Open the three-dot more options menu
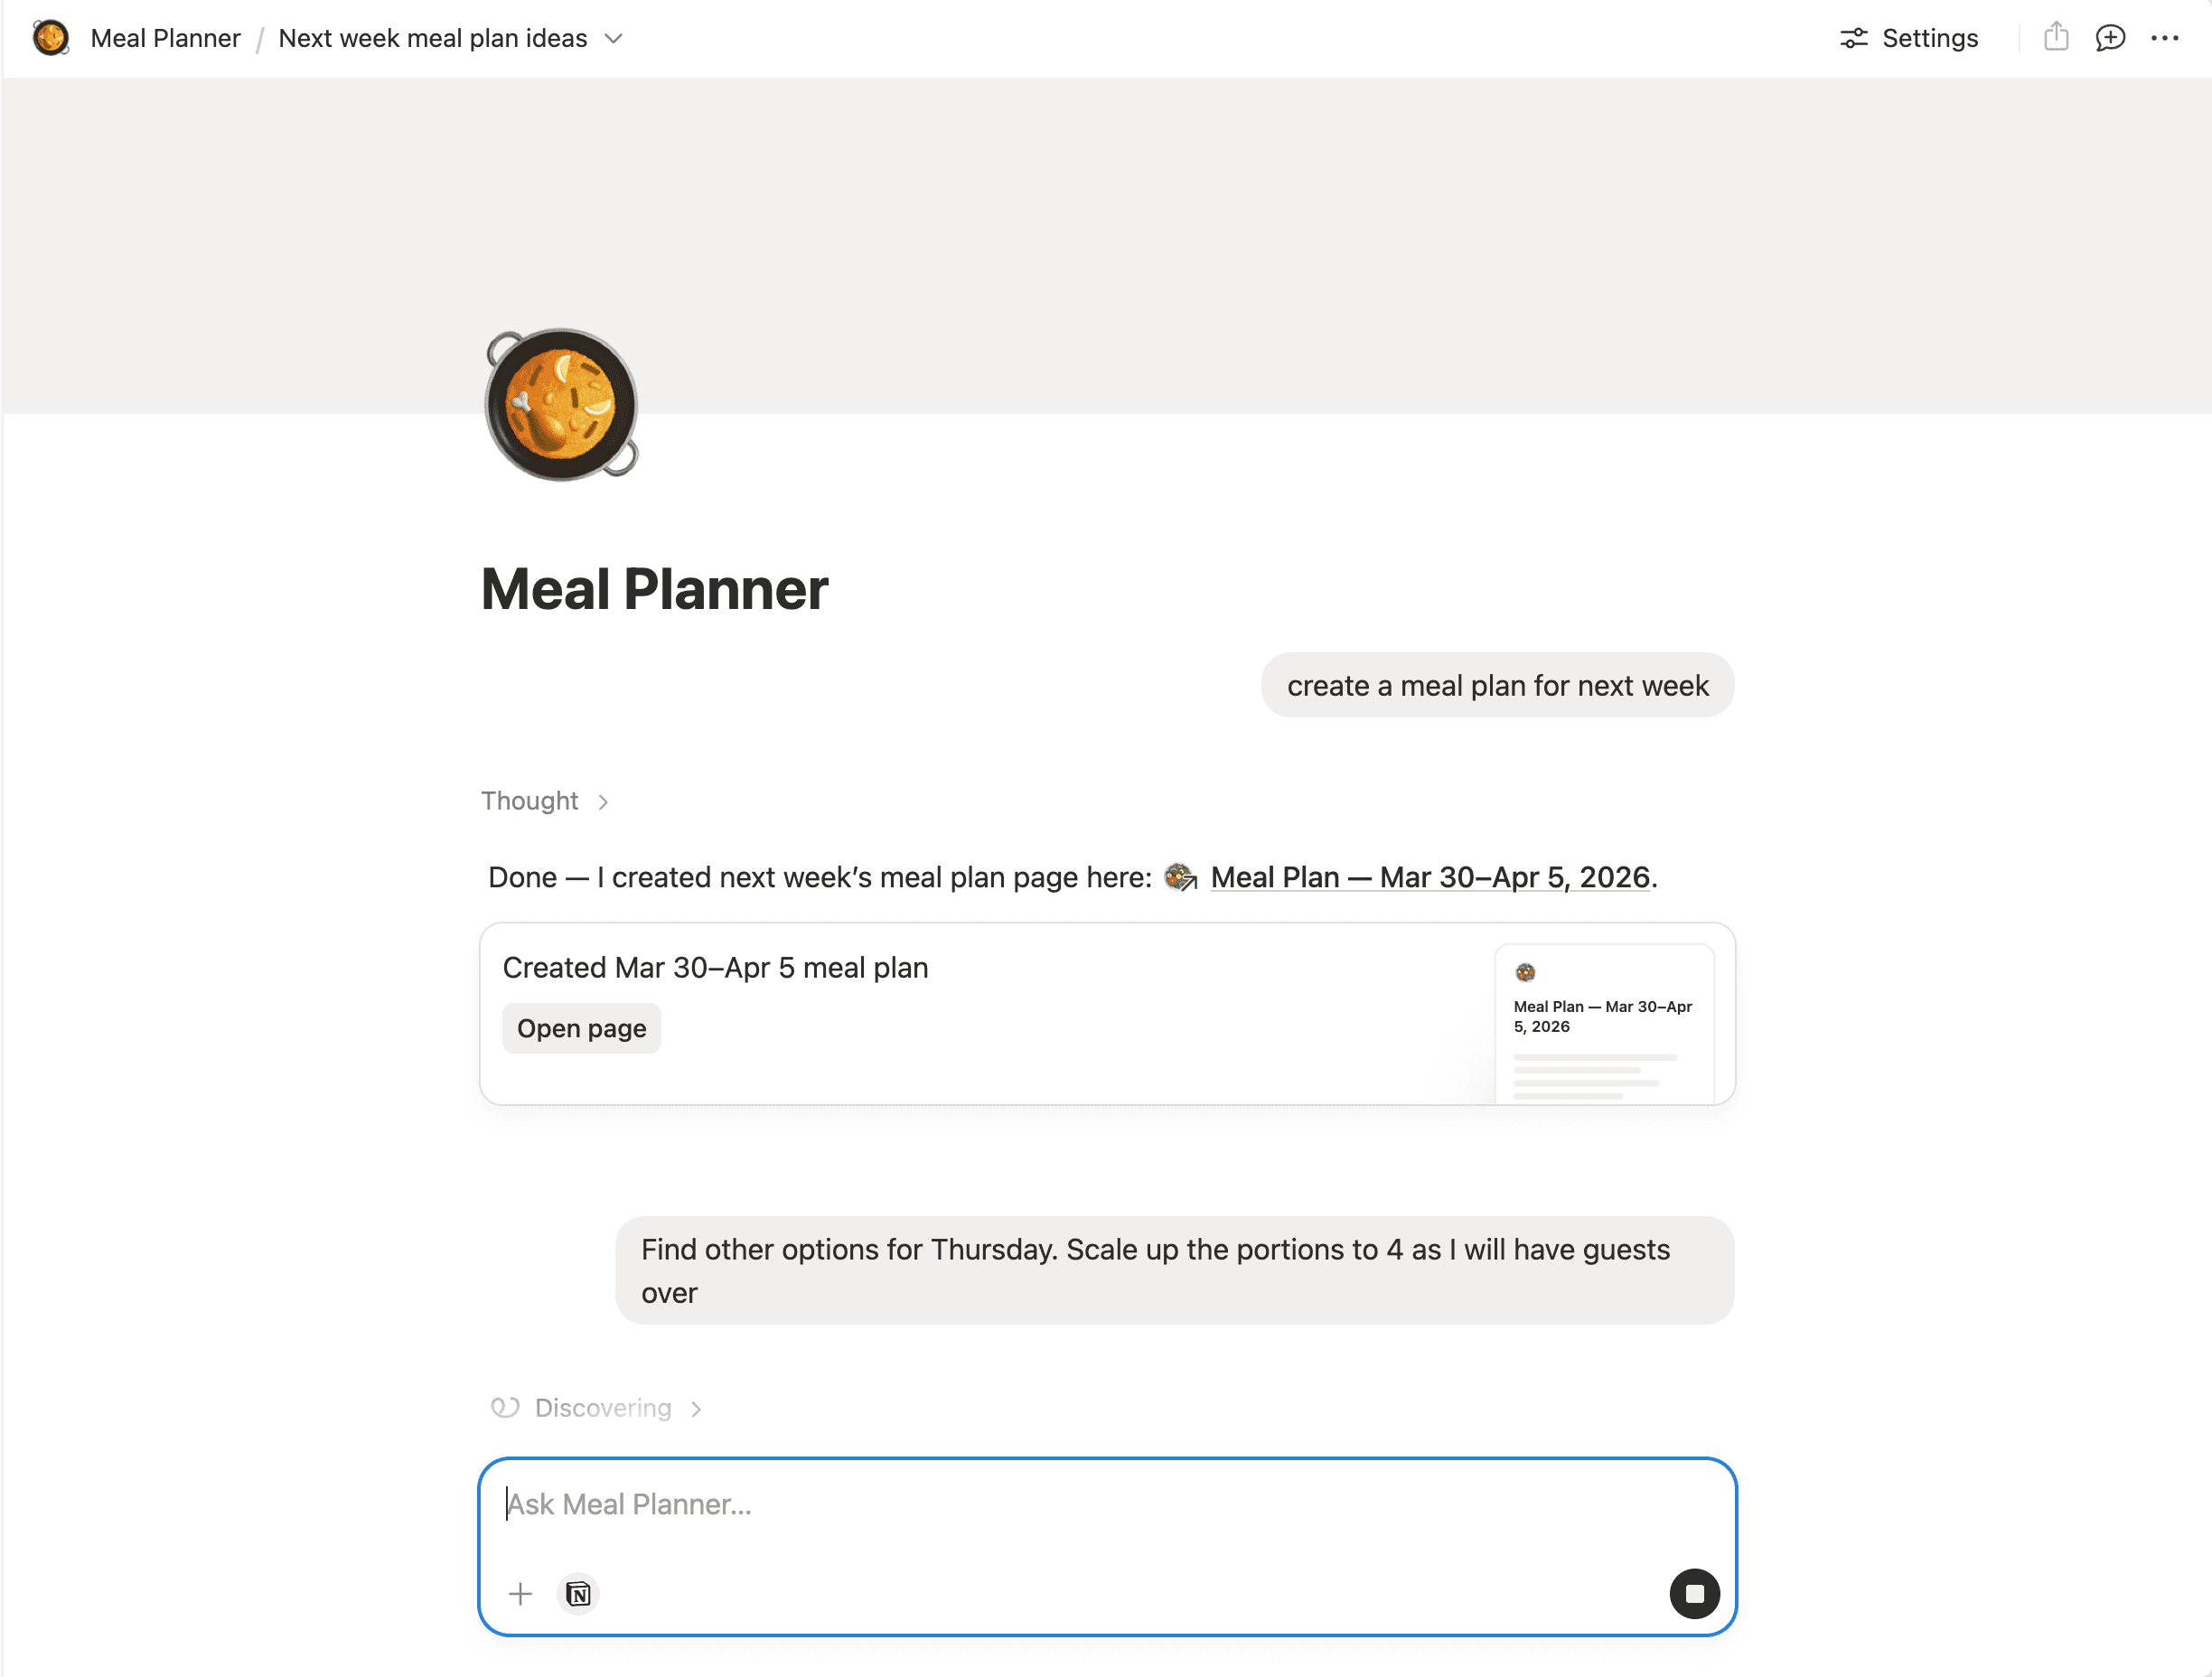Image resolution: width=2212 pixels, height=1677 pixels. (2165, 38)
